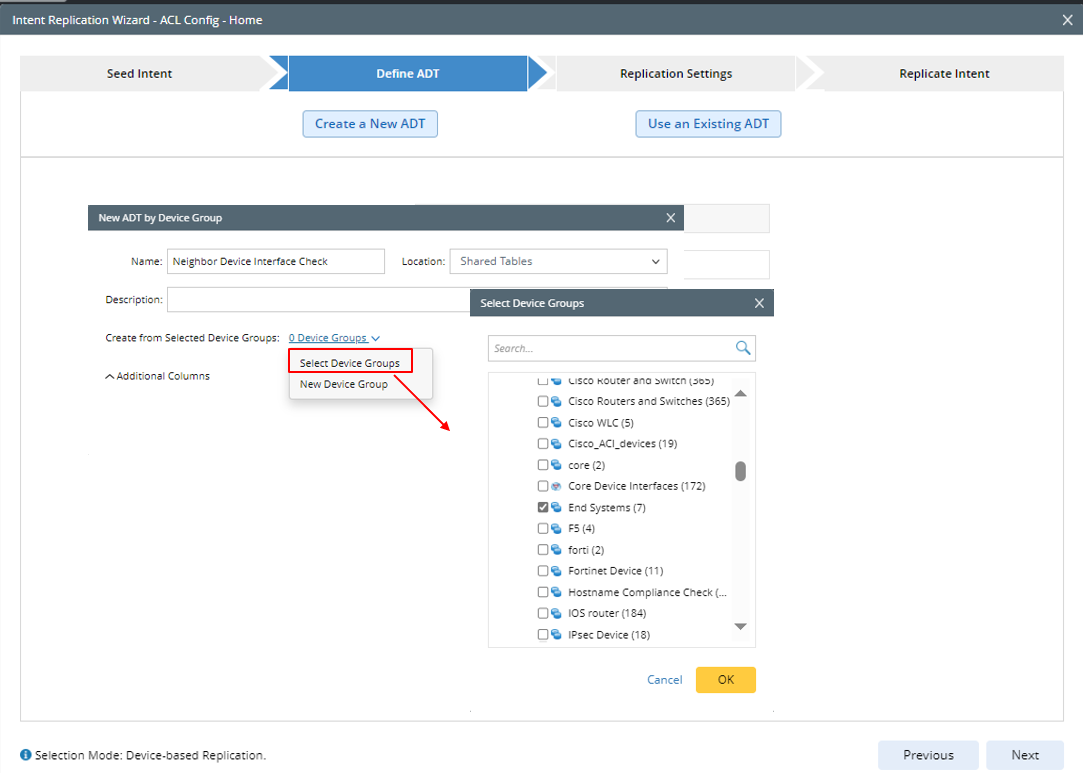Collapse the Additional Columns section
The image size is (1083, 773).
(x=158, y=376)
